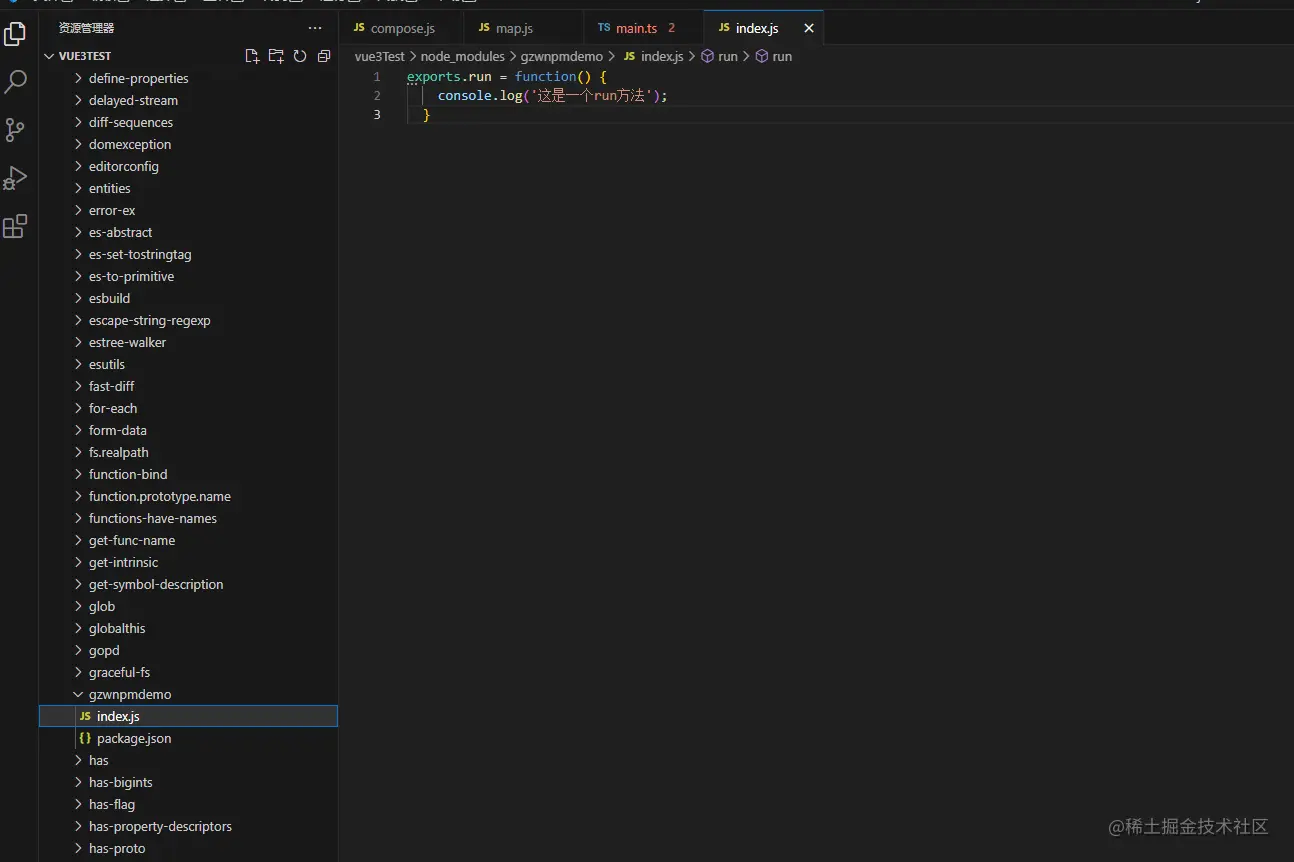Close the index.js editor tab

tap(809, 28)
